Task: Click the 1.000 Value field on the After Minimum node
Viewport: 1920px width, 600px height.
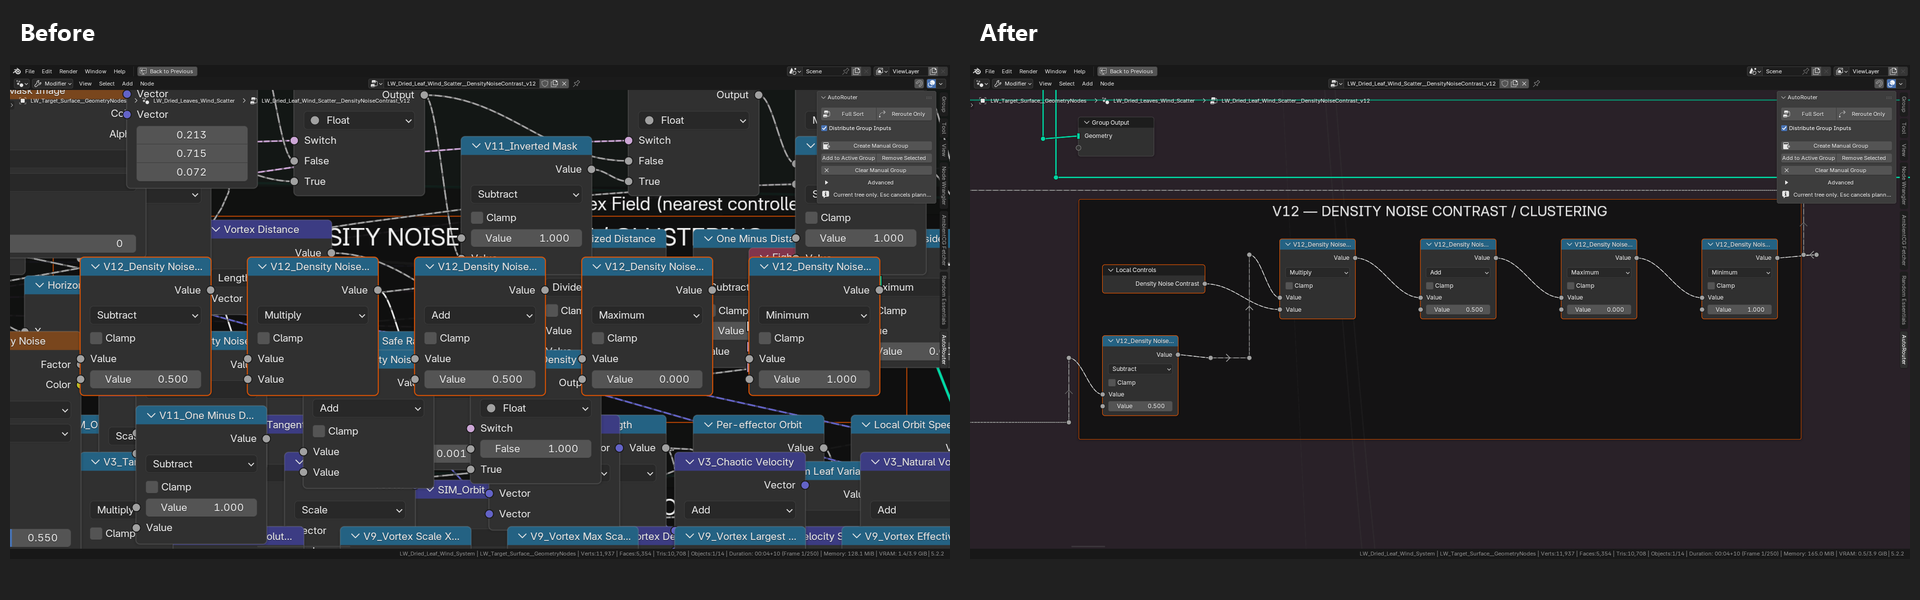Action: click(x=1740, y=310)
